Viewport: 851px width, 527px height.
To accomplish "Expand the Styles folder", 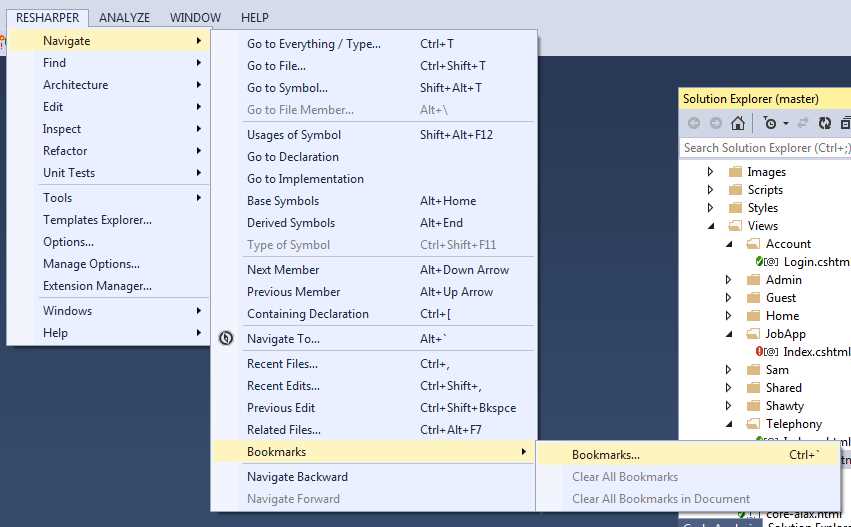I will point(710,208).
